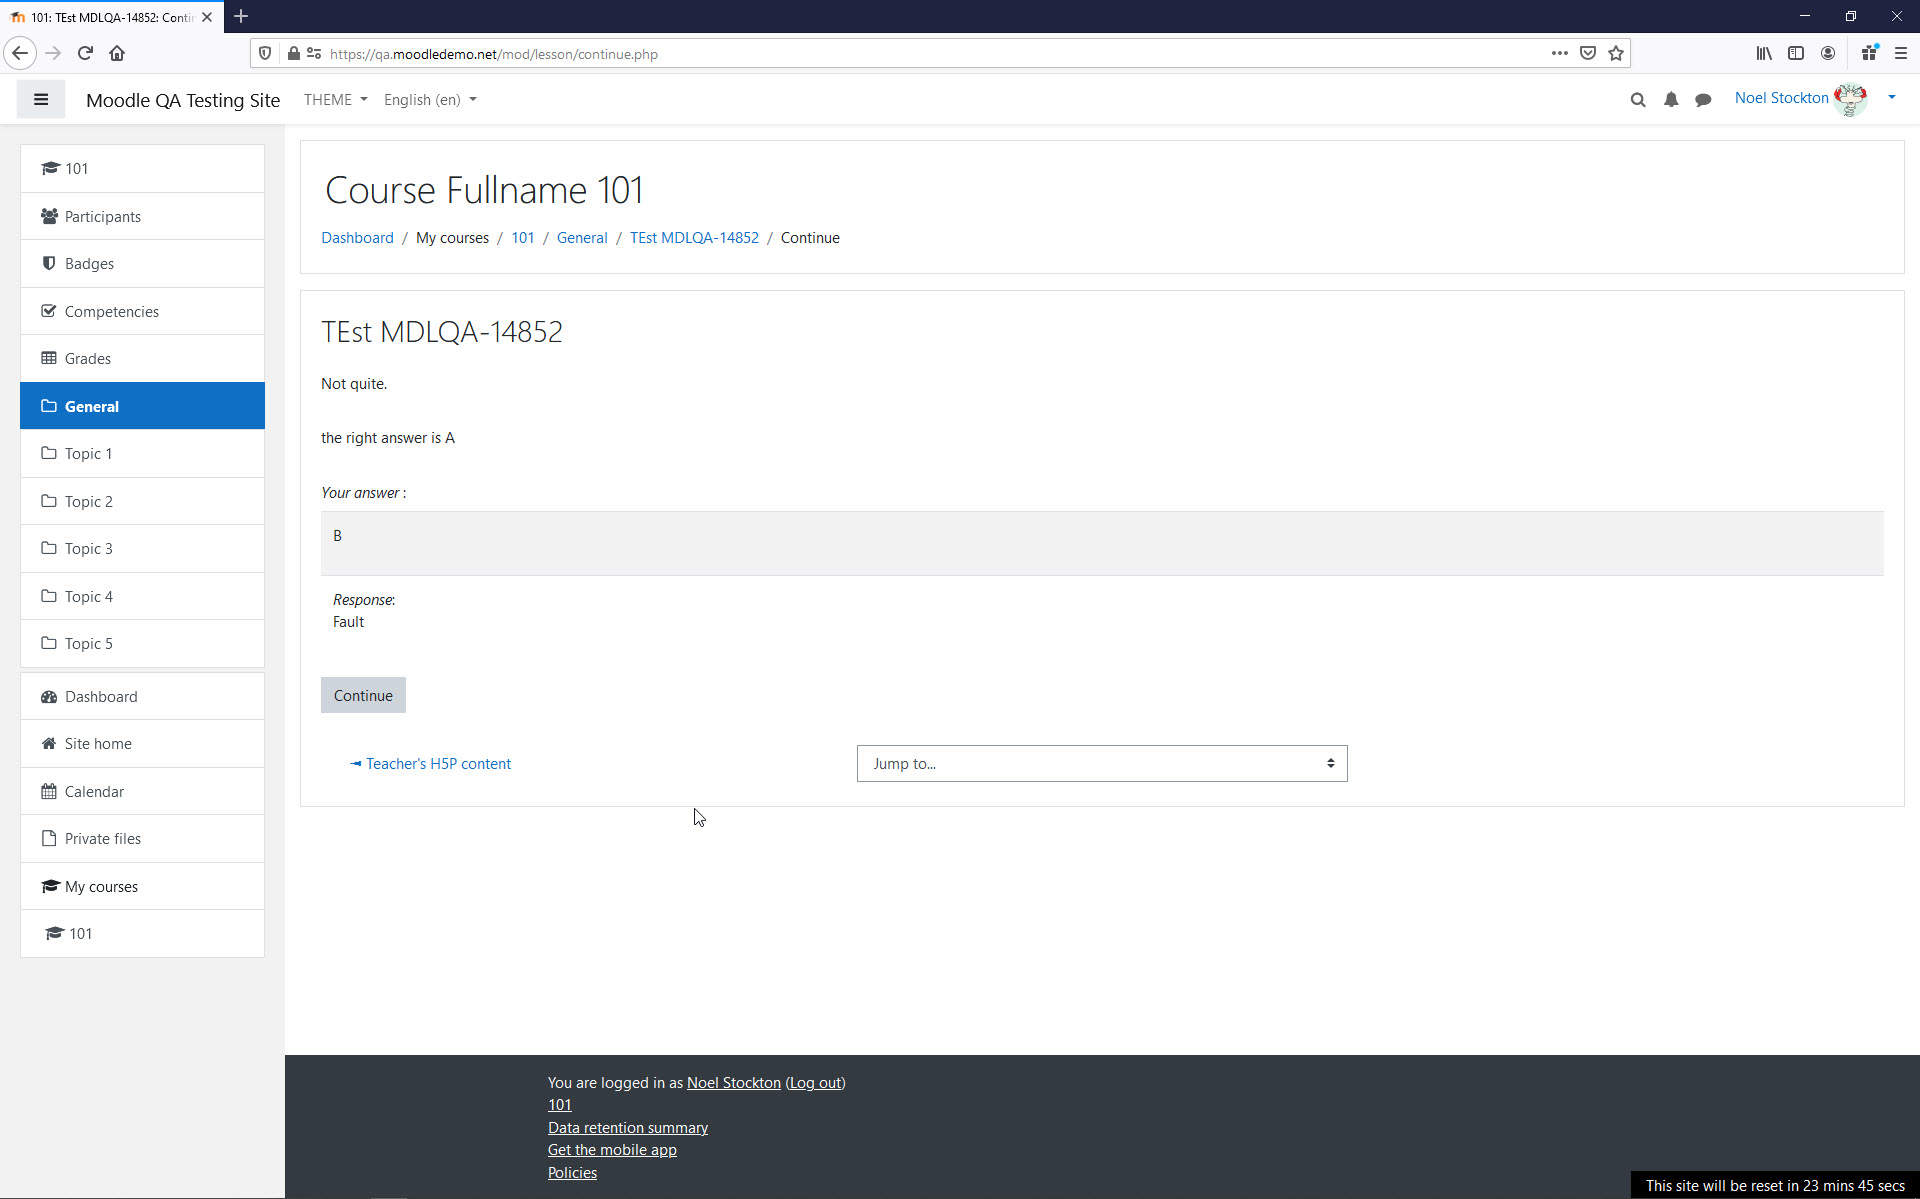Close the current browser tab
The width and height of the screenshot is (1920, 1199).
click(207, 17)
